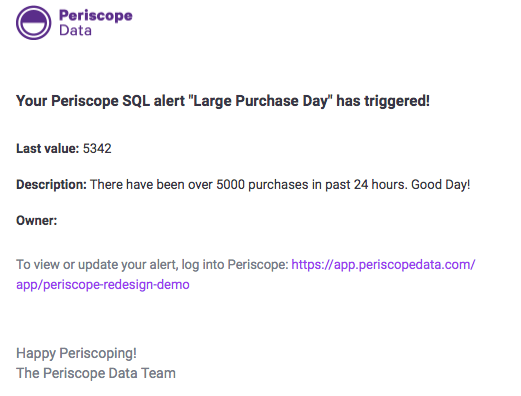The image size is (521, 396).
Task: Click "The Periscope Data Team" signature
Action: pos(96,373)
